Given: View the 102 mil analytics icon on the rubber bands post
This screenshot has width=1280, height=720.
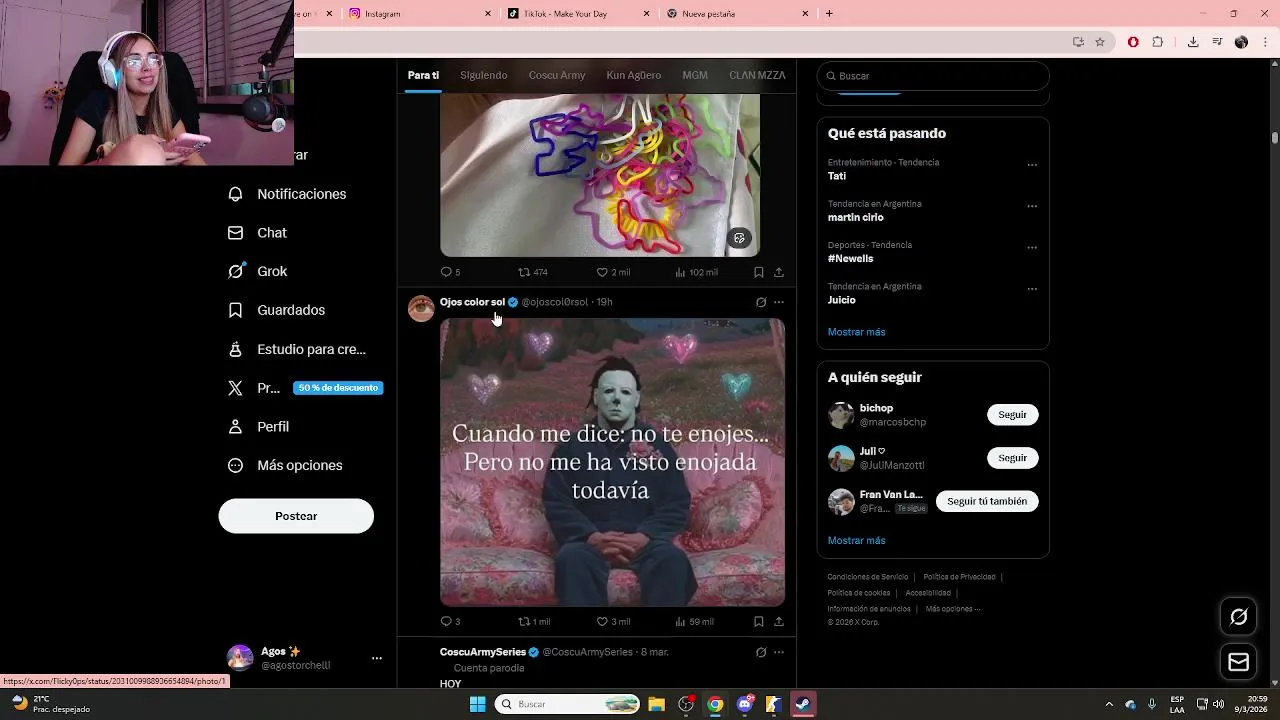Looking at the screenshot, I should [x=680, y=272].
